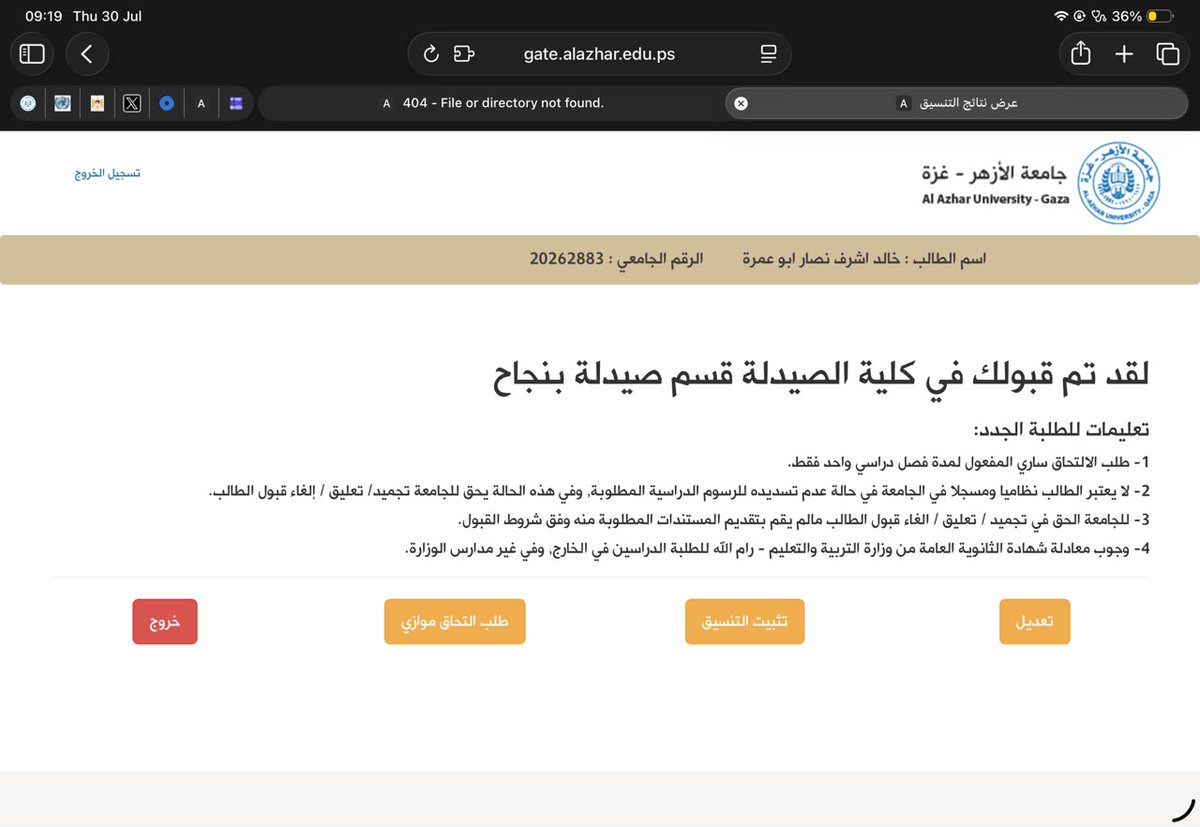Click the Al Azhar University logo
Screen dimensions: 1200x827
point(1120,181)
